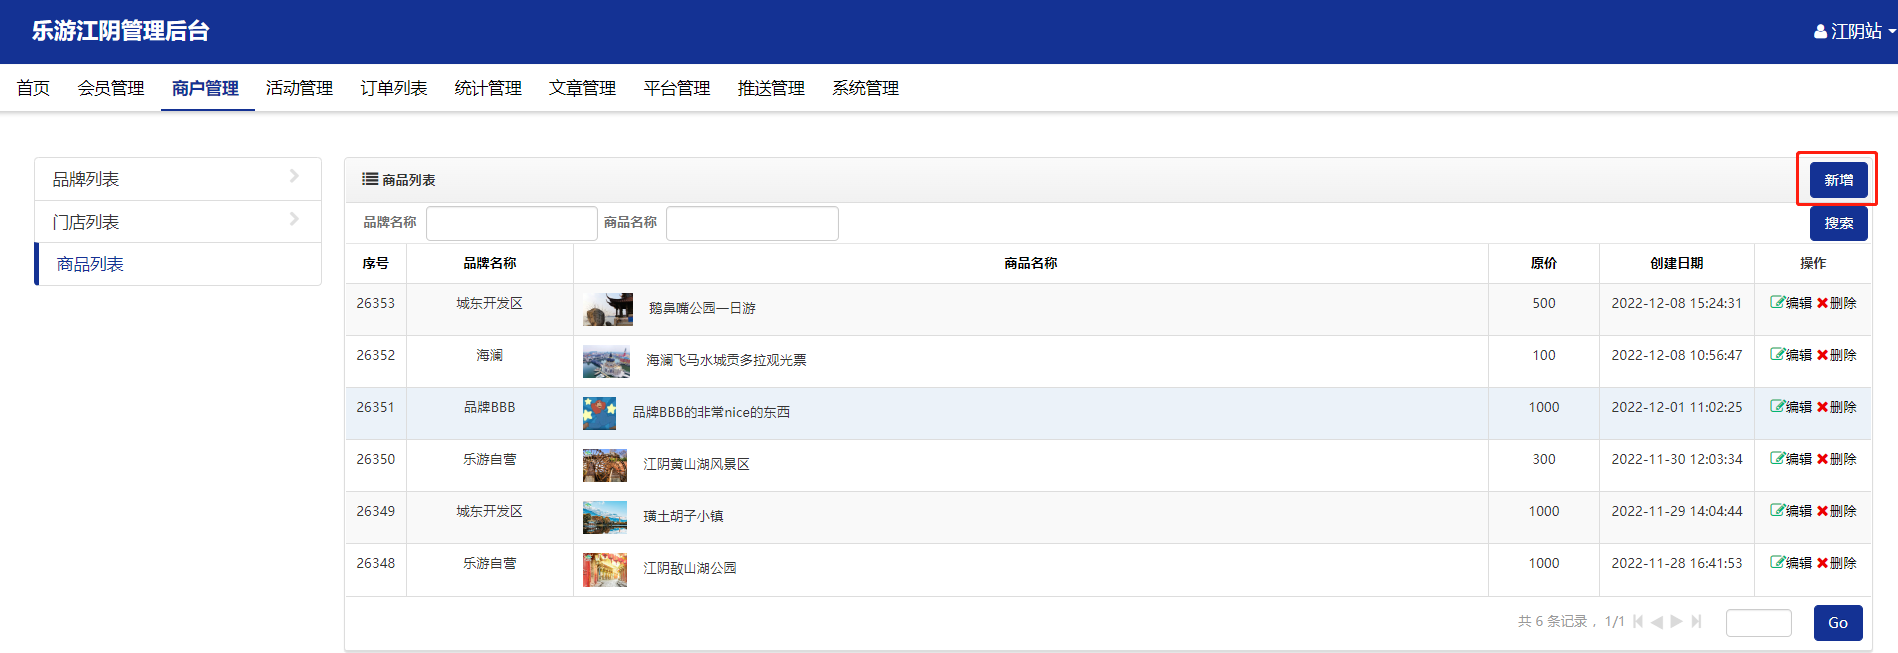Click the previous page arrow icon

[x=1657, y=622]
